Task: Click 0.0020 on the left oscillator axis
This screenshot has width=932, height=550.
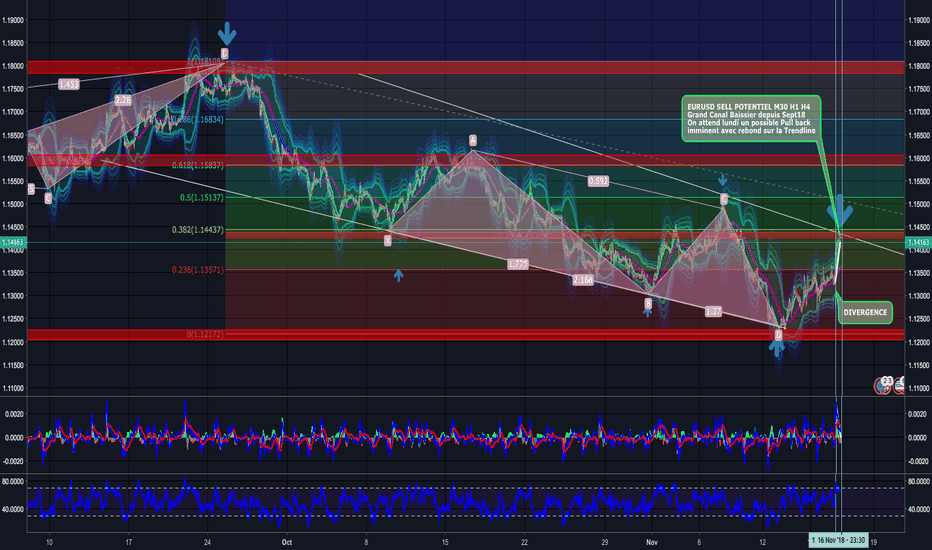Action: point(14,414)
